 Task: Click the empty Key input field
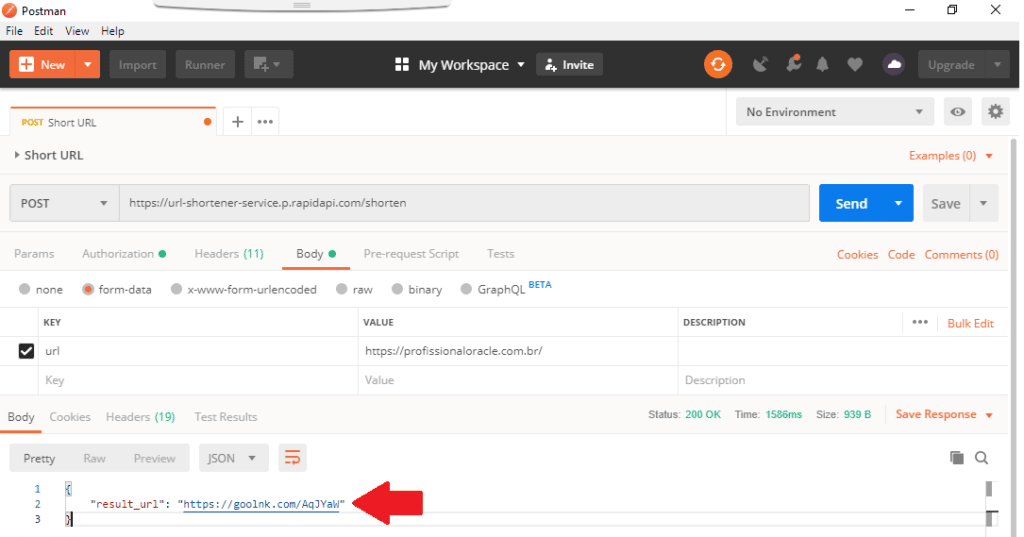click(x=199, y=380)
